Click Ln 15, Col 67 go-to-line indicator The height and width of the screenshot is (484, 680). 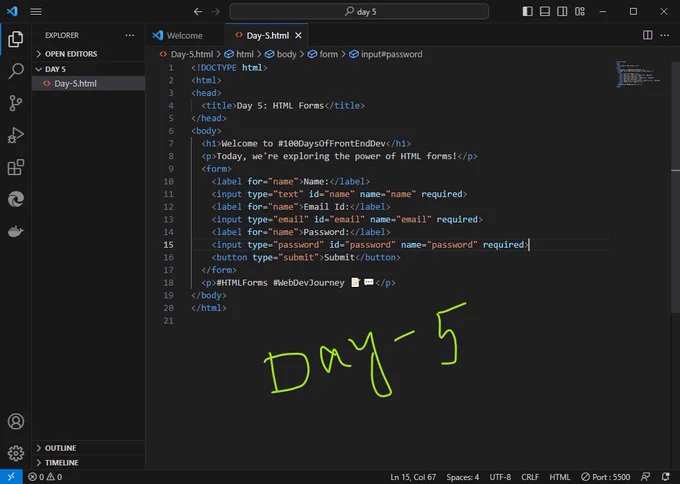(413, 477)
